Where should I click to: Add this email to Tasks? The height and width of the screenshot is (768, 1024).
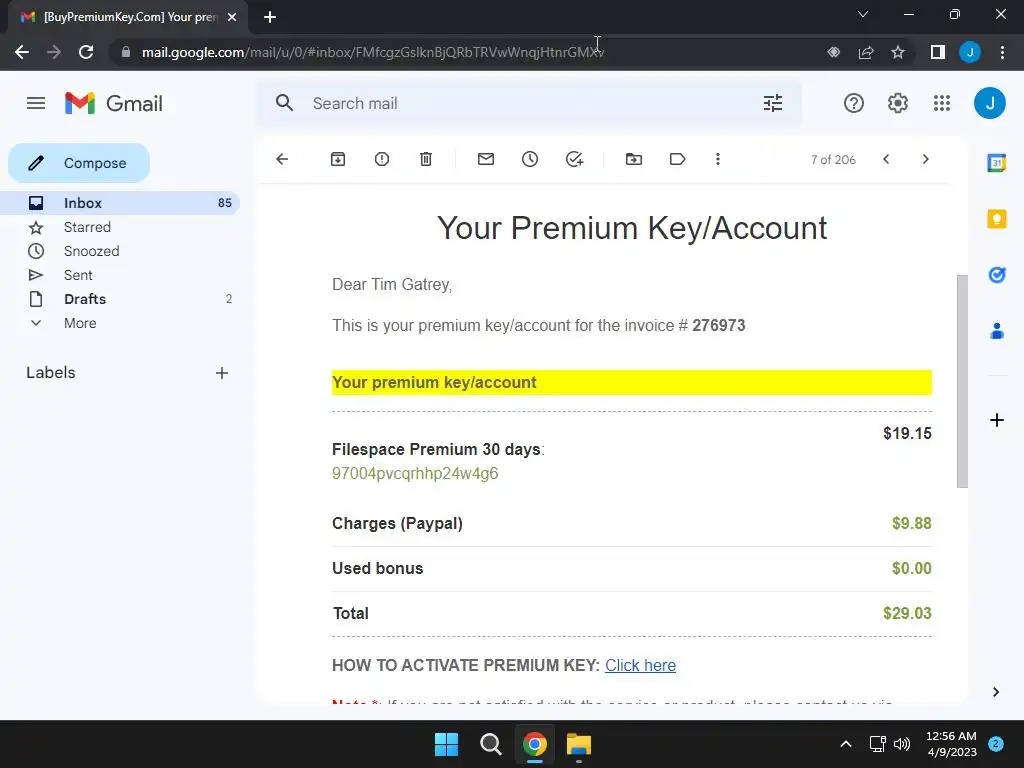point(574,159)
